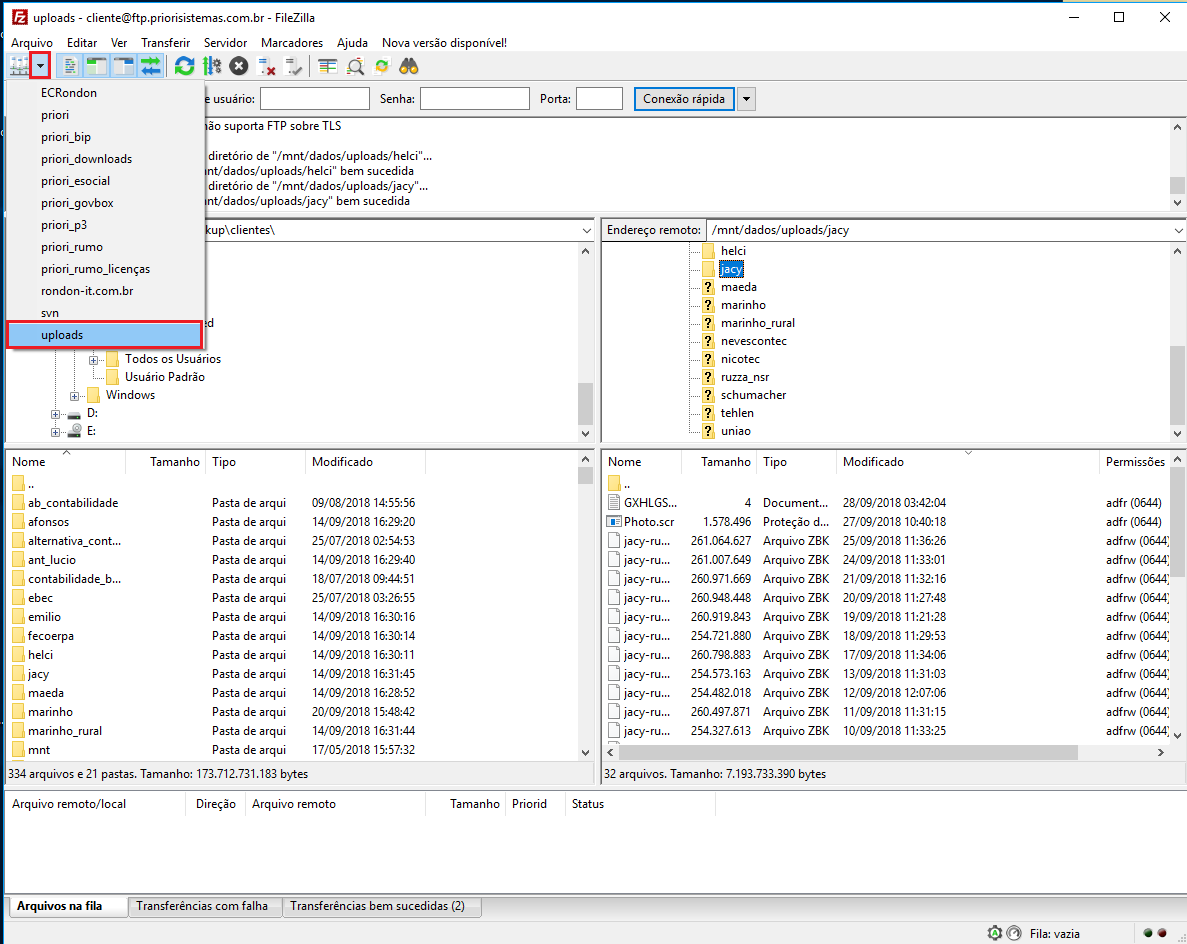1187x944 pixels.
Task: Sort local files by Nome column
Action: pyautogui.click(x=65, y=462)
